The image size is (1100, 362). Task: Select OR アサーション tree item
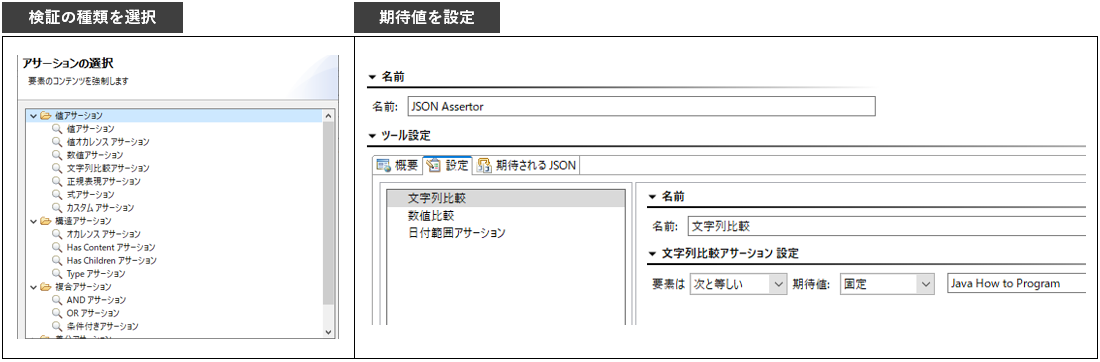[93, 313]
